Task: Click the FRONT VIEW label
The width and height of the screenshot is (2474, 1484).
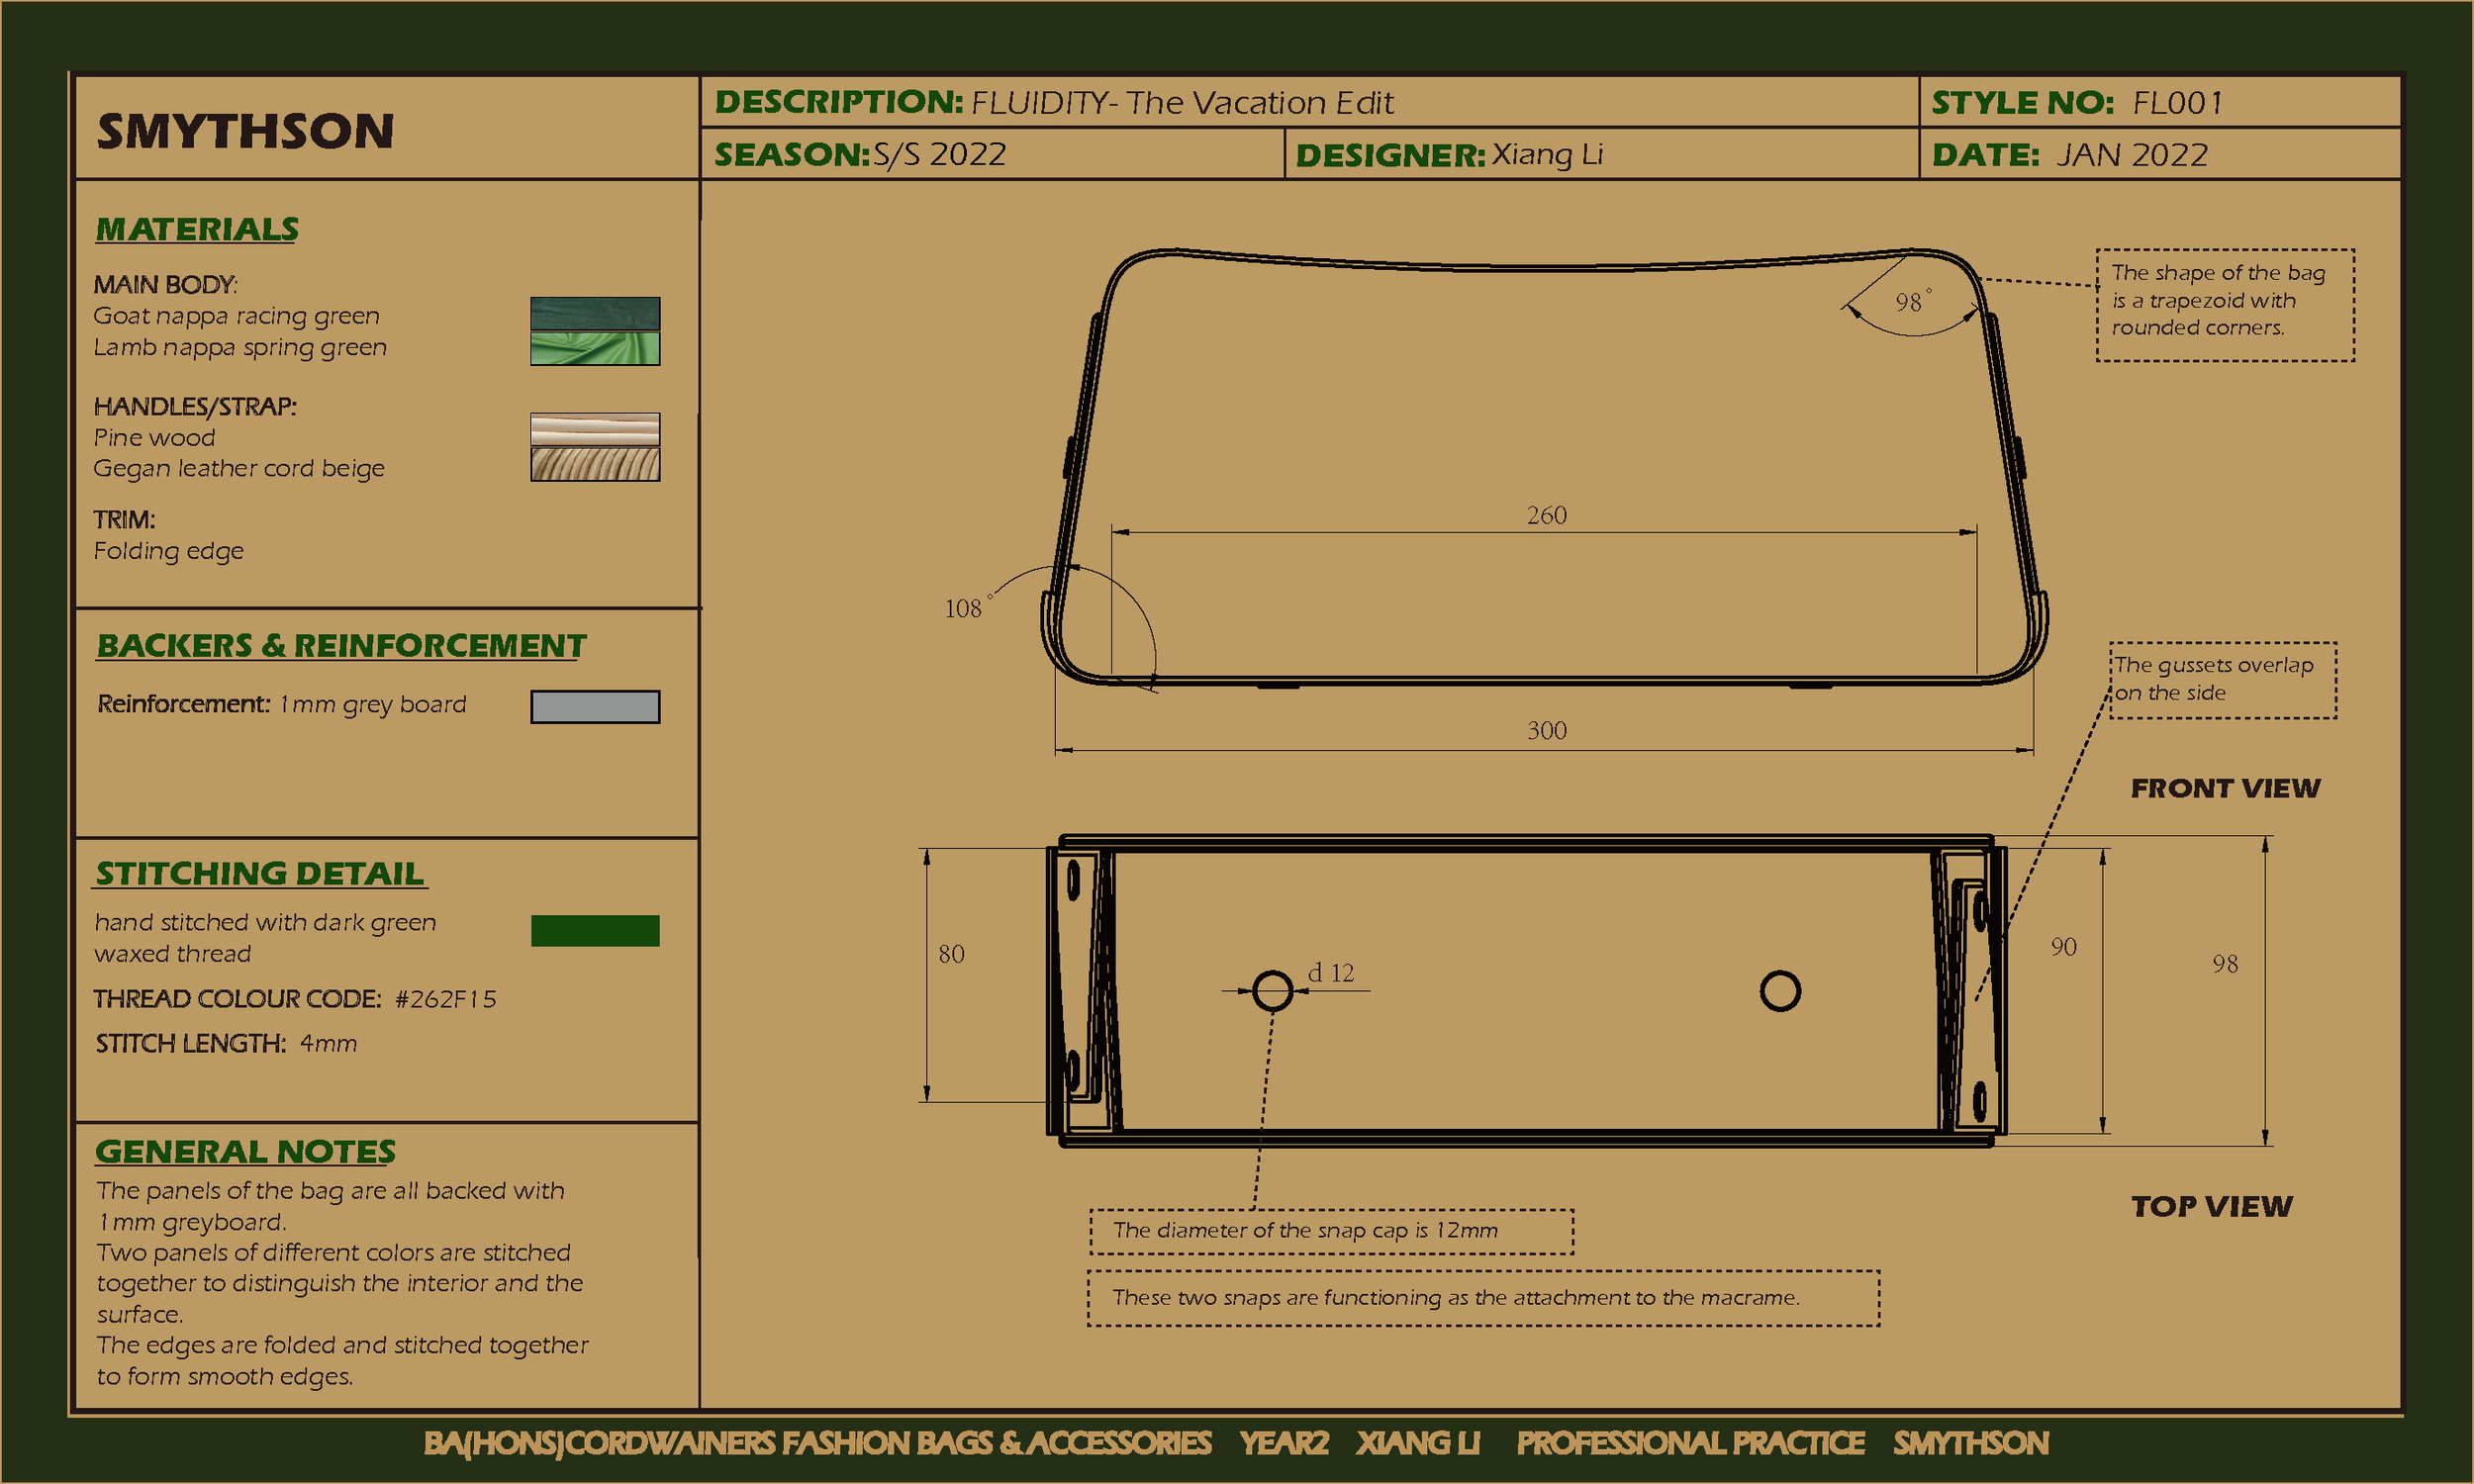Action: 2225,788
